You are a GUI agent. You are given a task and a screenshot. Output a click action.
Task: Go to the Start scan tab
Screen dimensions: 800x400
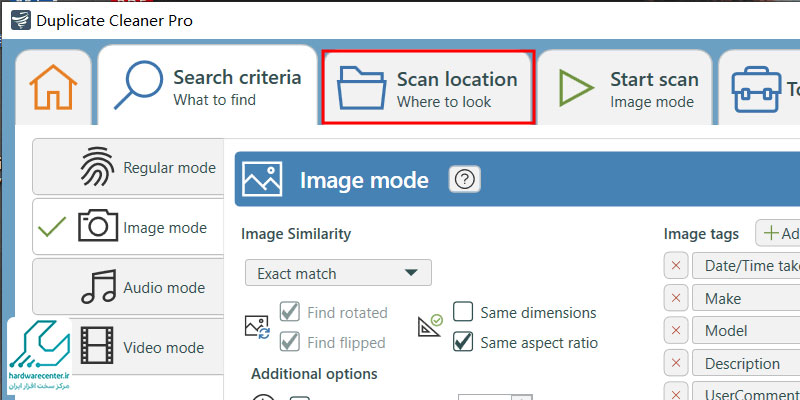pos(624,88)
